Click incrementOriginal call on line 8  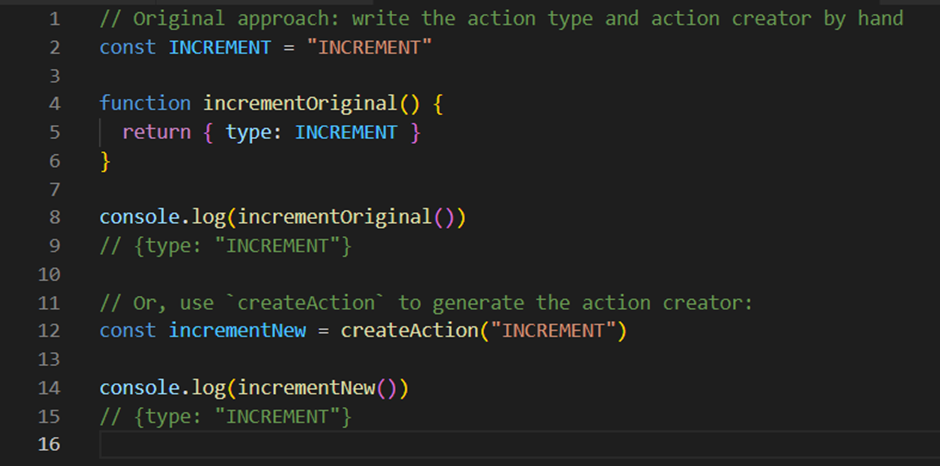pyautogui.click(x=335, y=217)
